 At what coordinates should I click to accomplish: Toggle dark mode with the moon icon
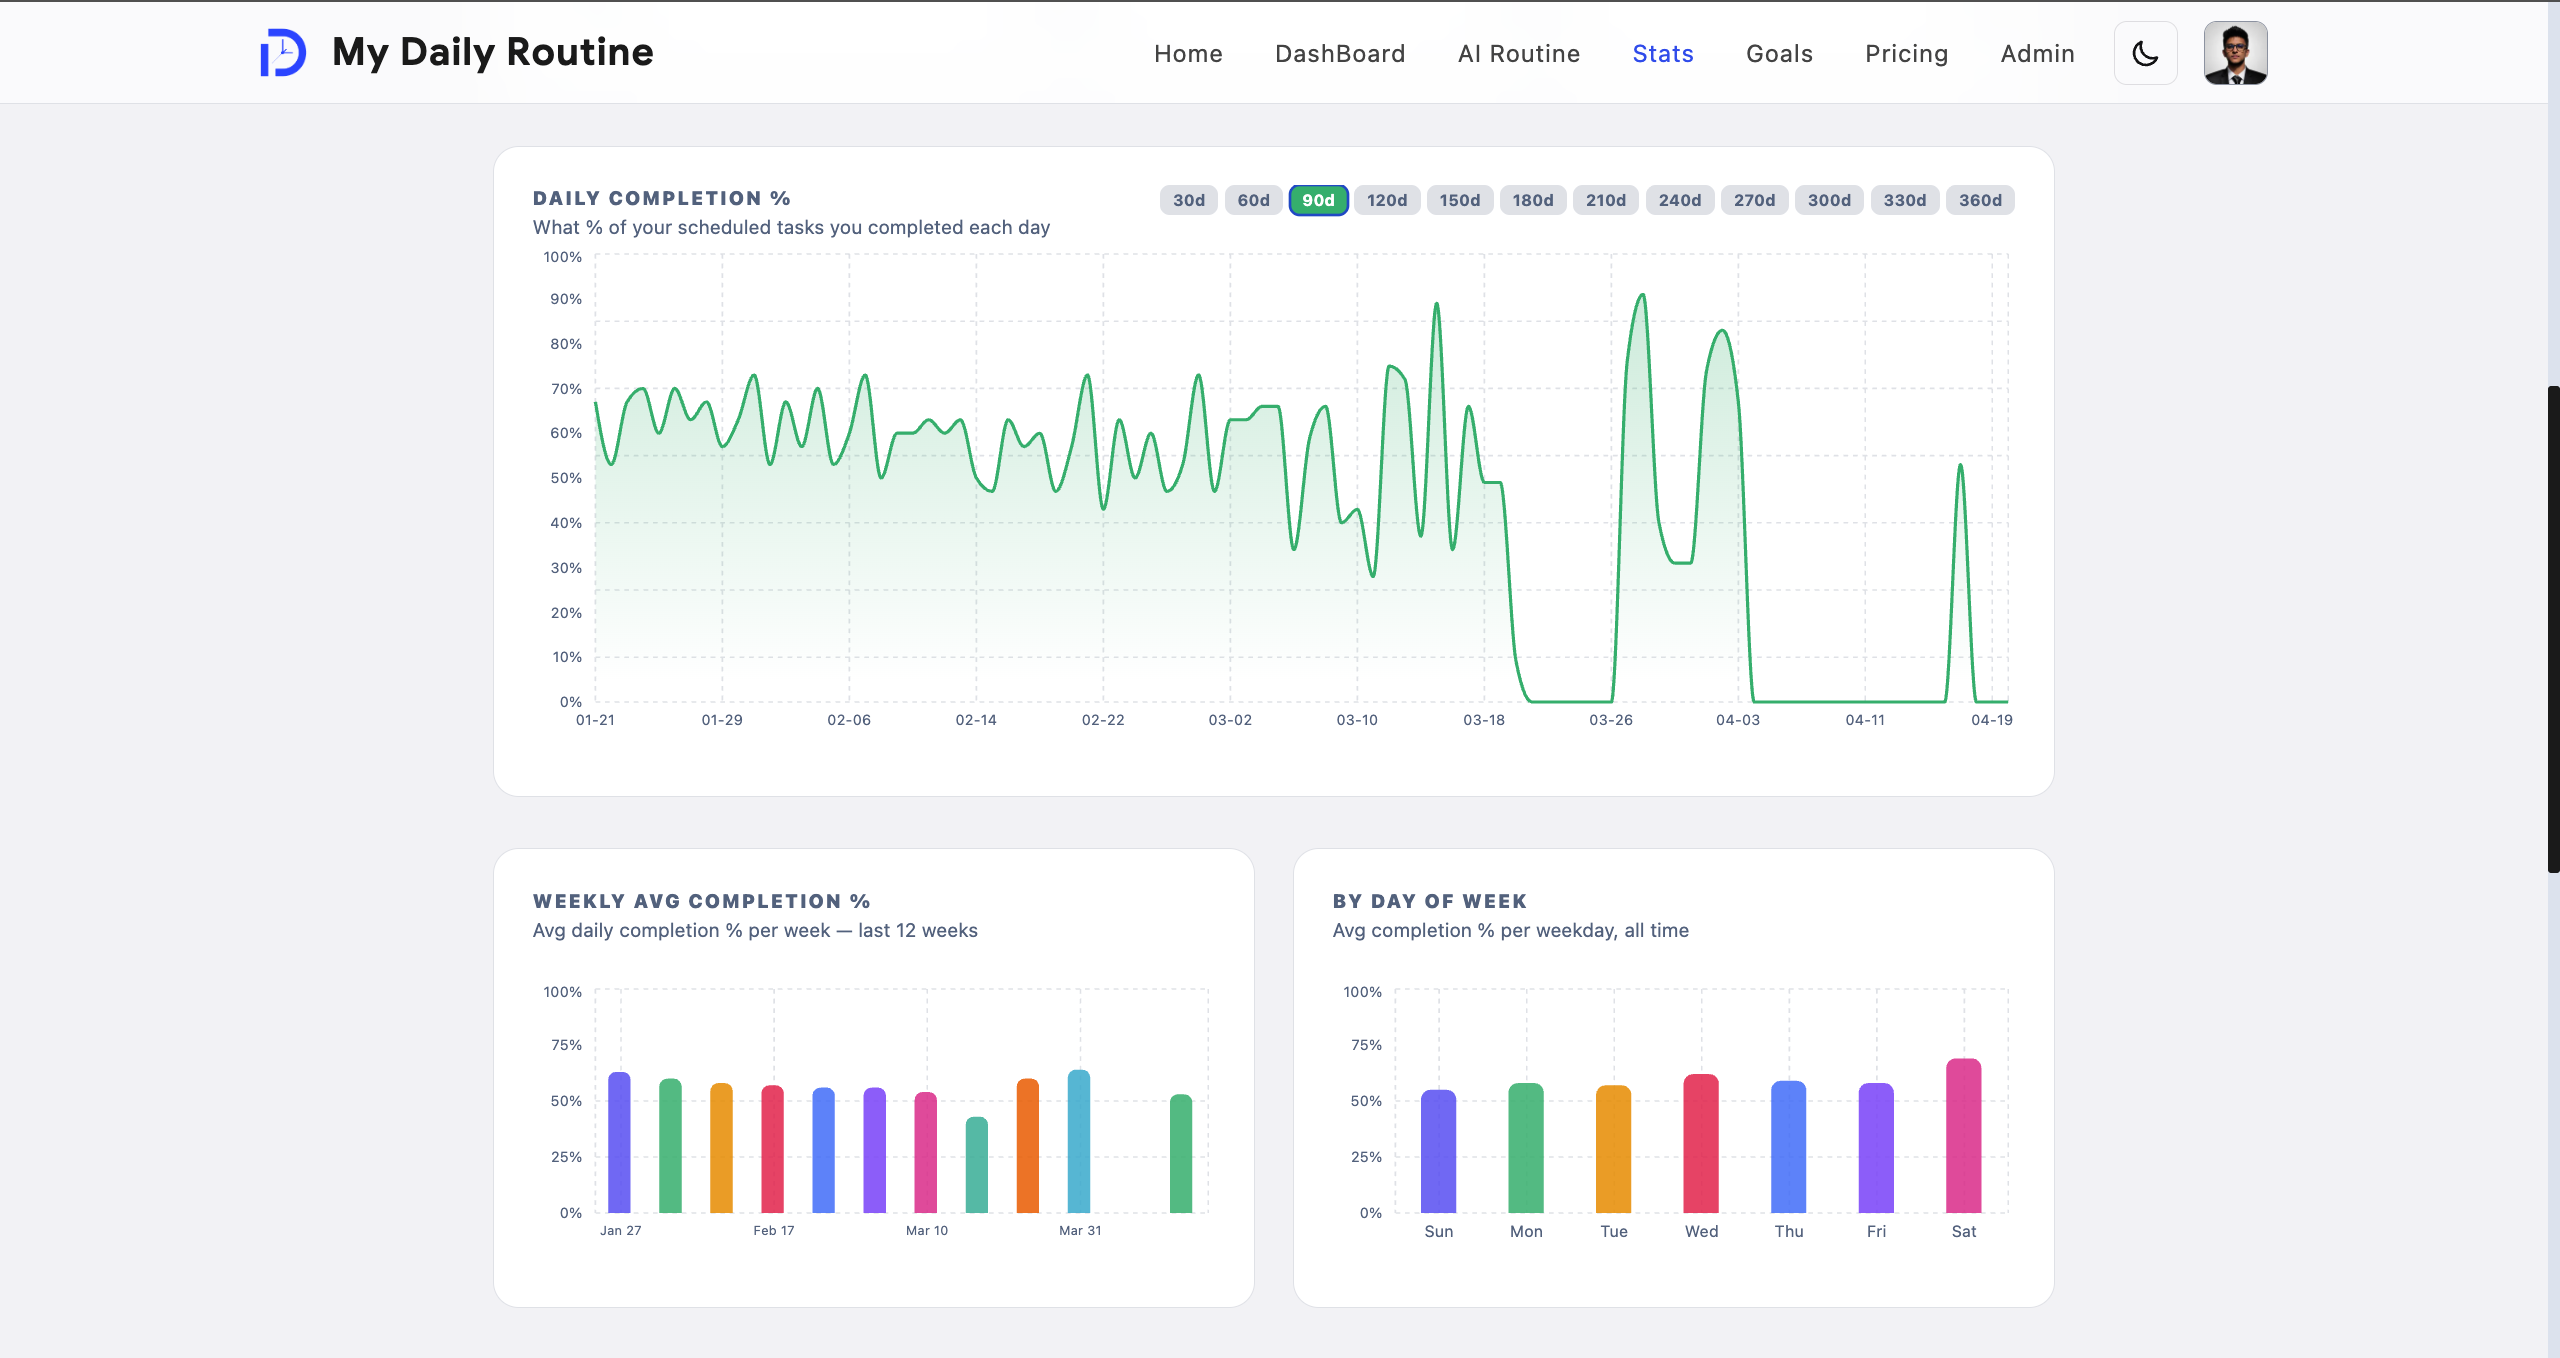(2145, 53)
